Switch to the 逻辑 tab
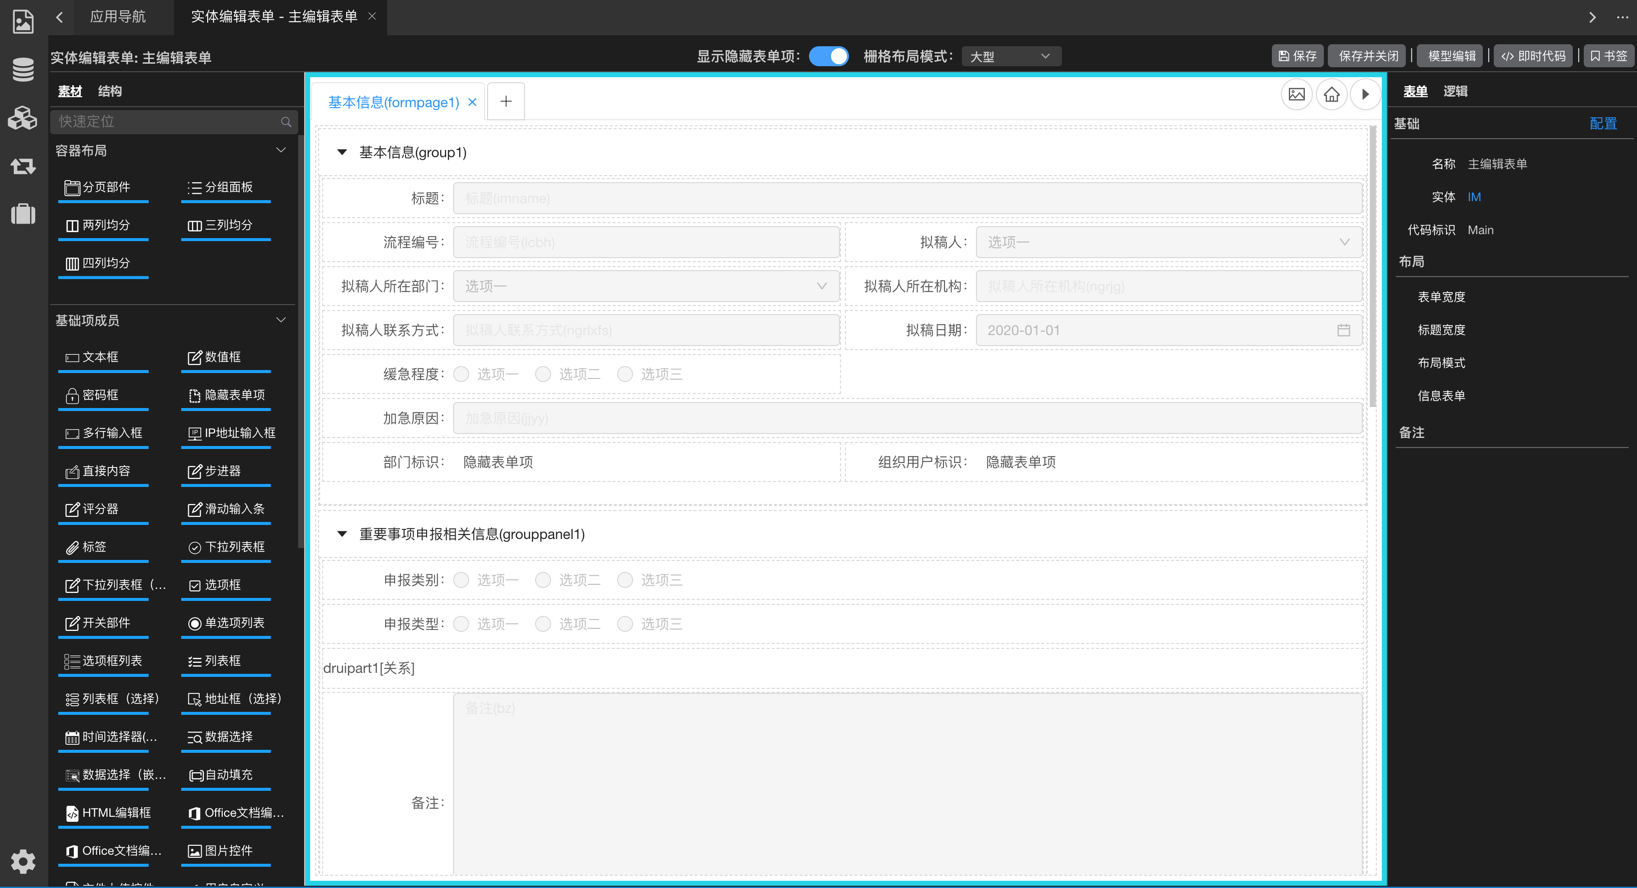Screen dimensions: 1637x888 point(1455,91)
